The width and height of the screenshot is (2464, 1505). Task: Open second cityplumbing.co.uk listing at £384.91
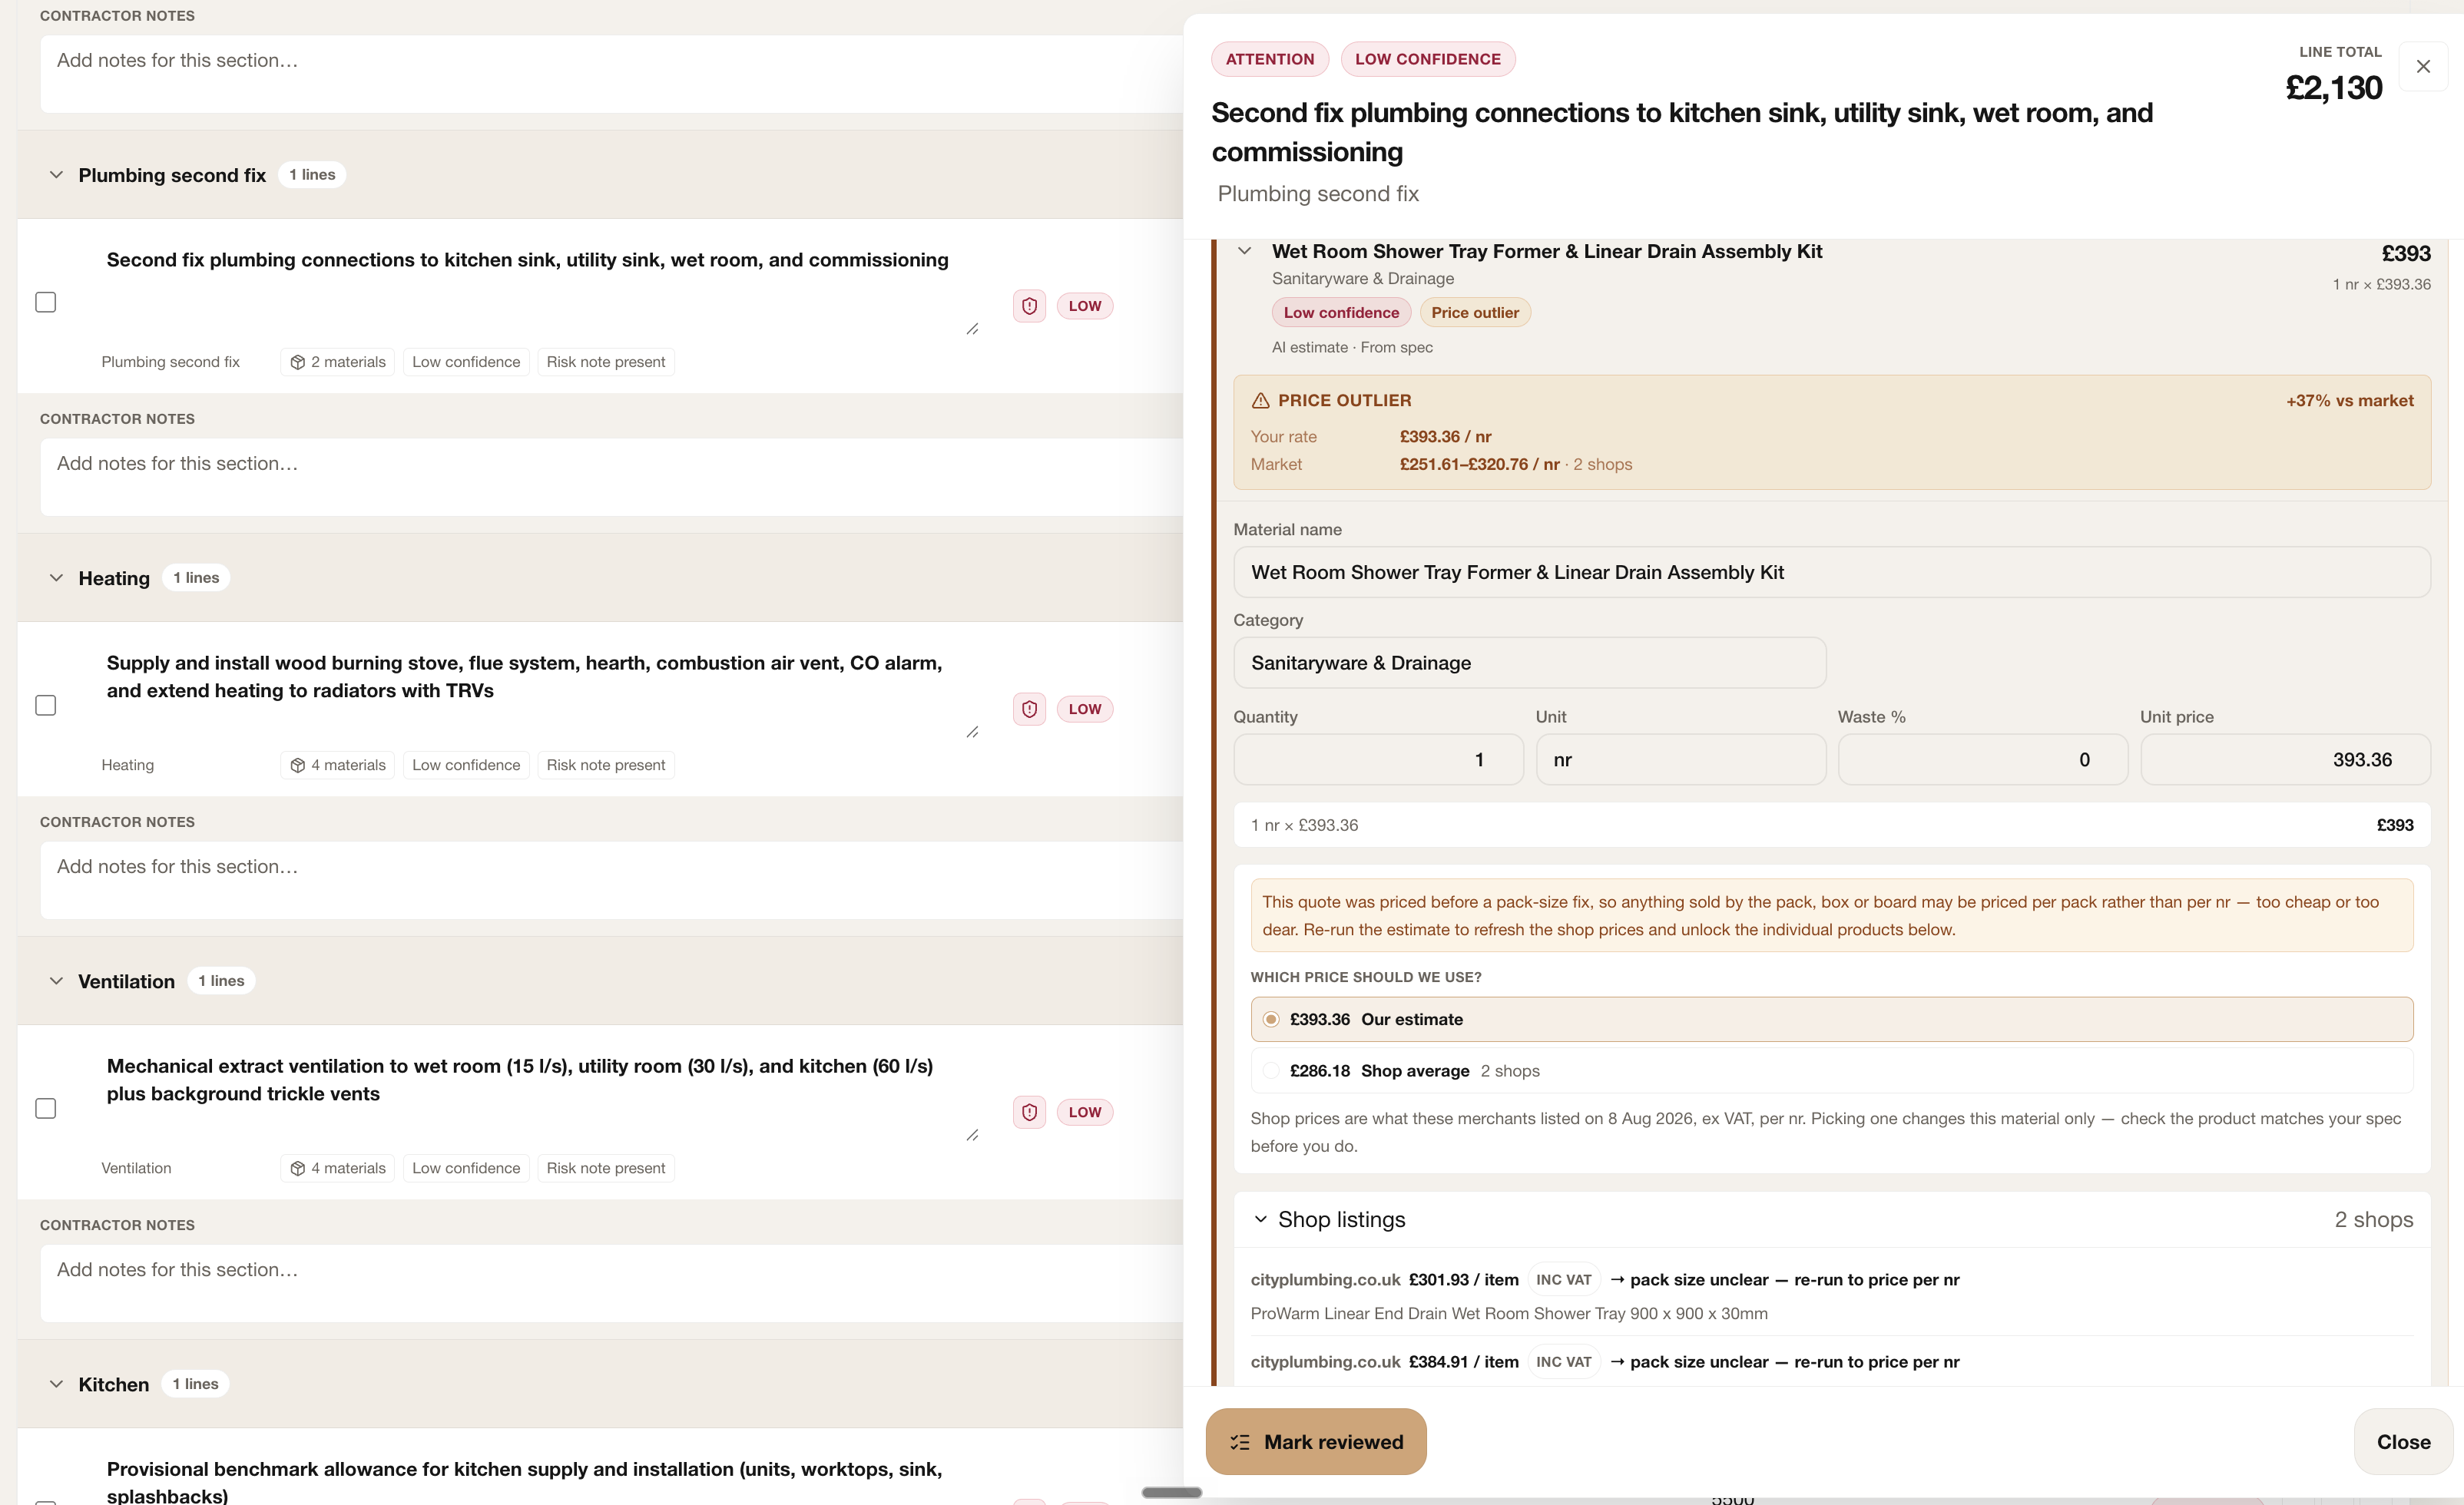(x=1325, y=1362)
